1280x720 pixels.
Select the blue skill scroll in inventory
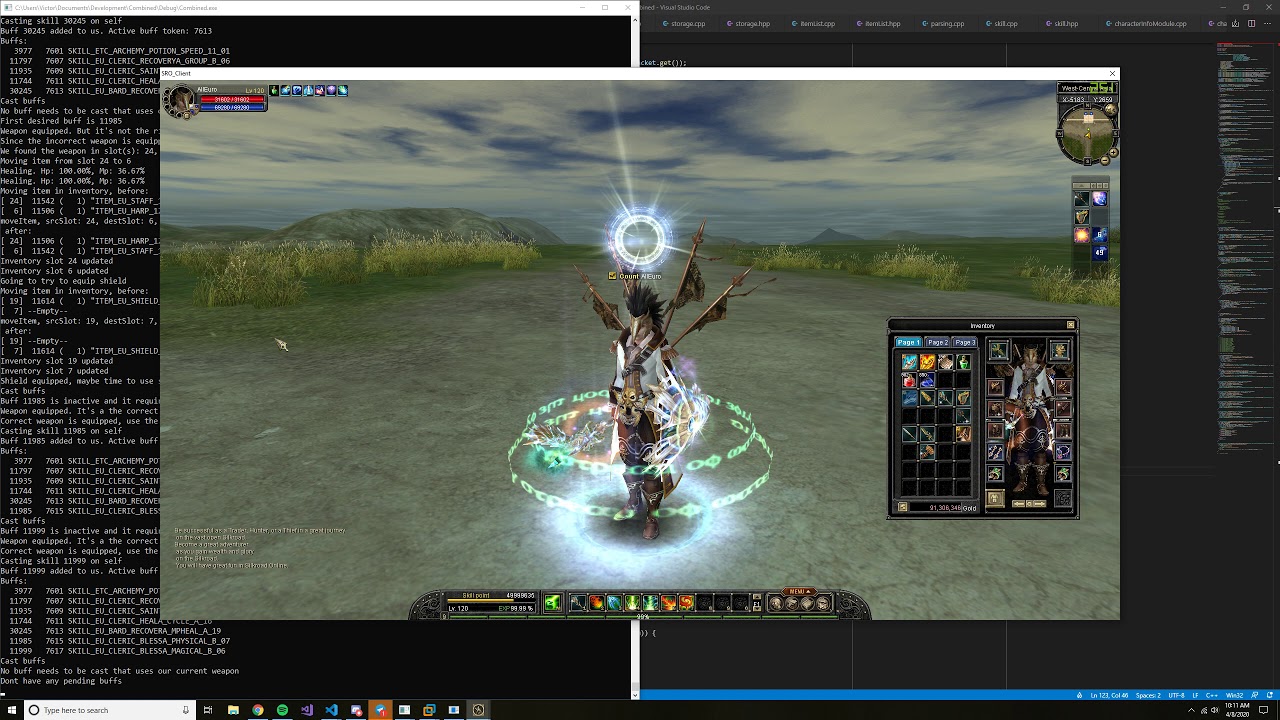pos(909,361)
